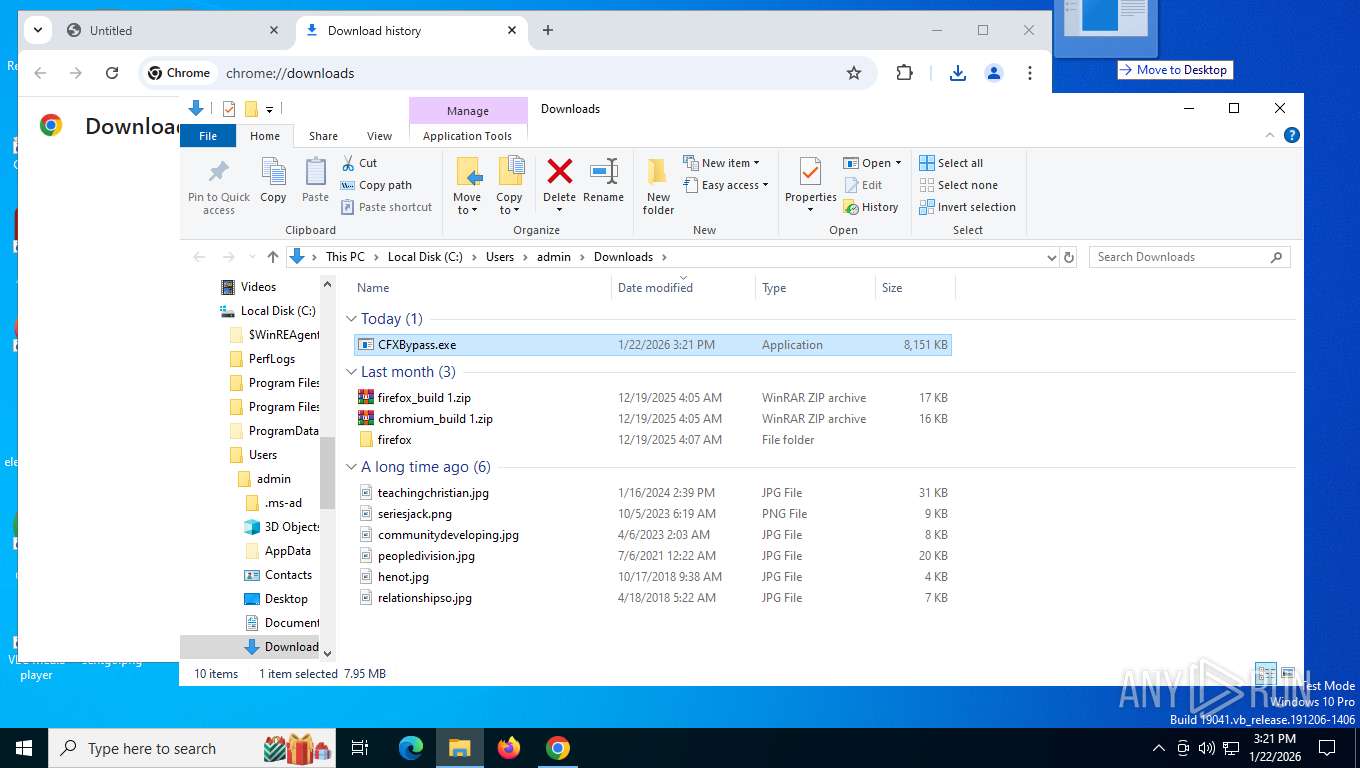Viewport: 1360px width, 768px height.
Task: Open Microsoft Edge from taskbar
Action: [410, 748]
